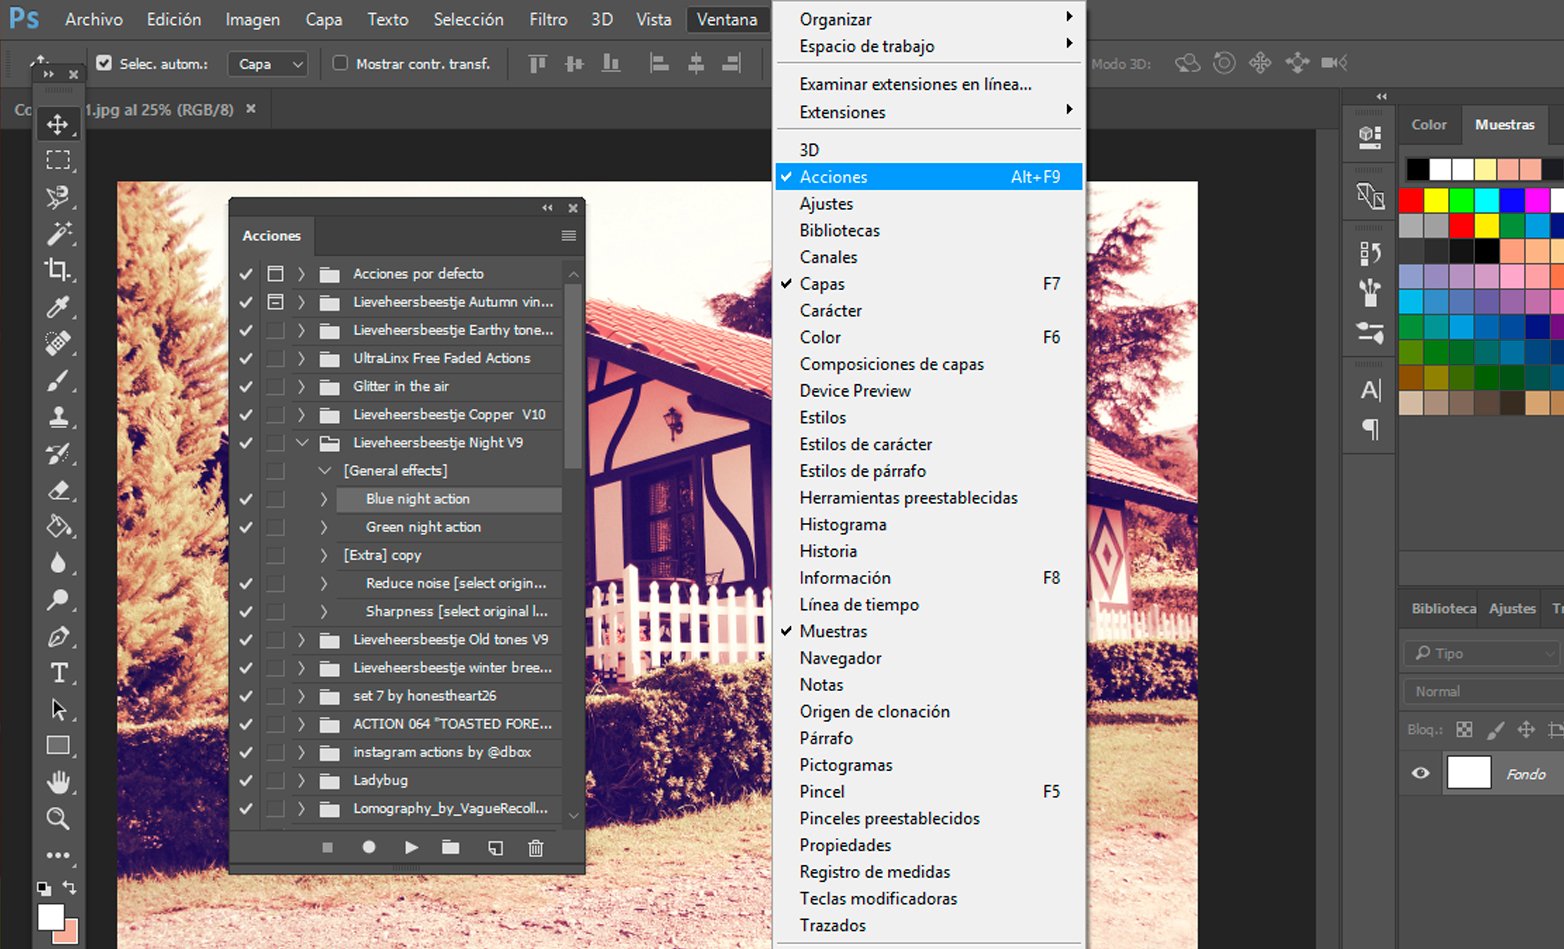Collapse the [General effects] action
The image size is (1564, 949).
point(324,470)
